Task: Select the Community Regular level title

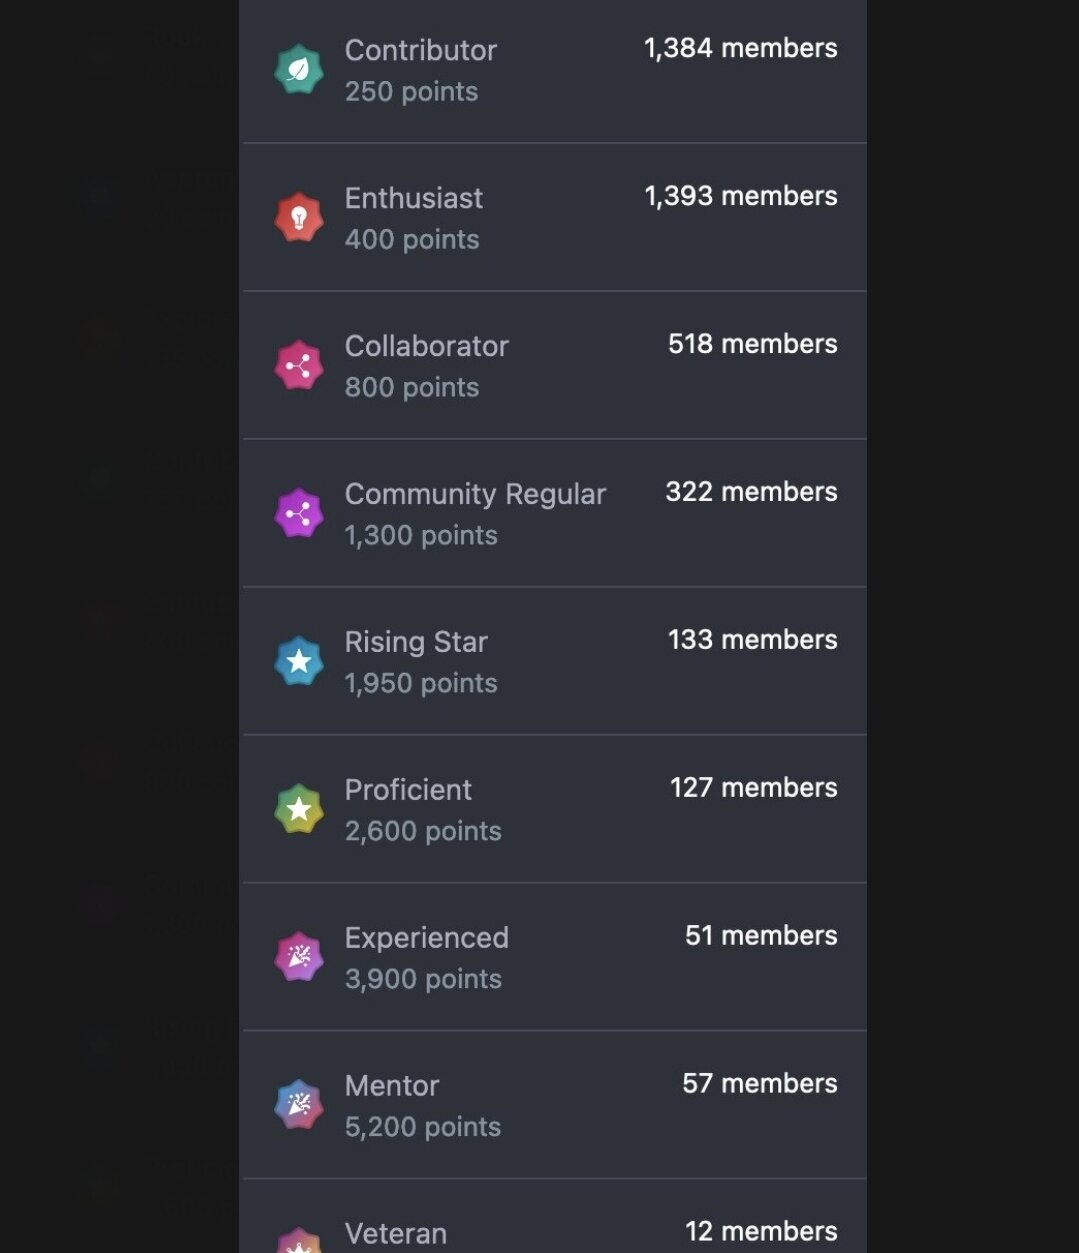Action: point(475,494)
